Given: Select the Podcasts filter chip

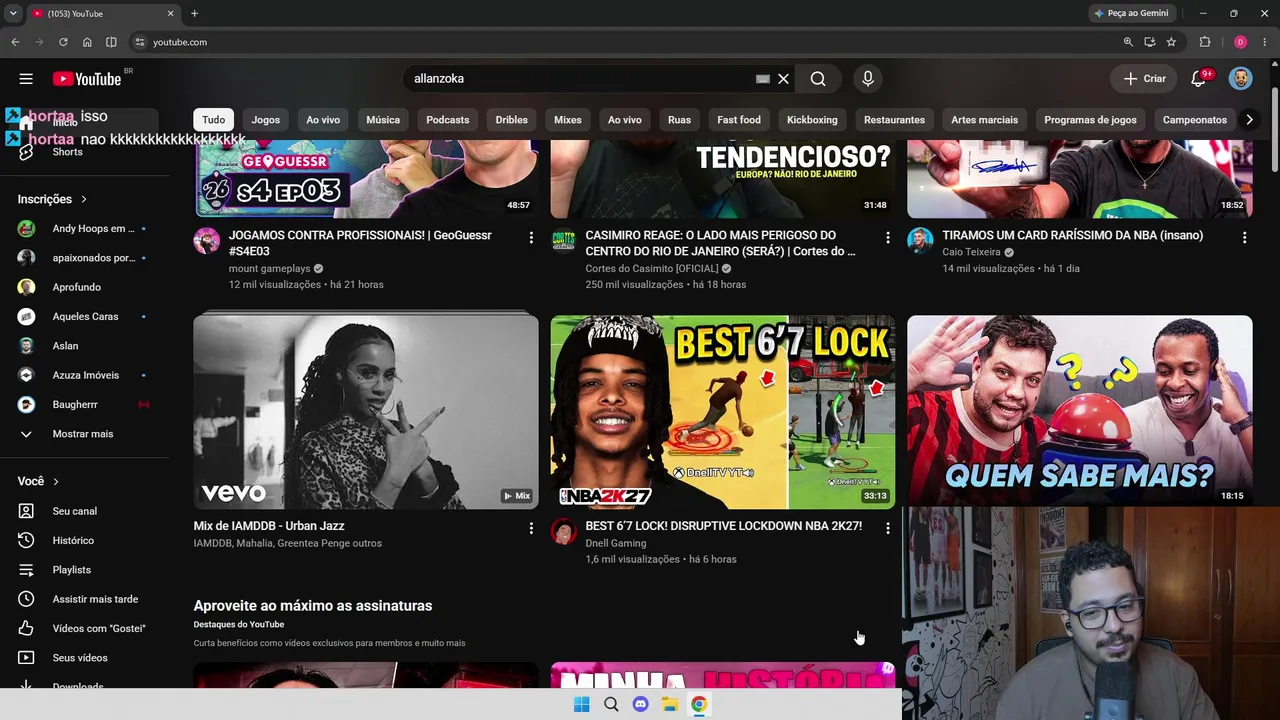Looking at the screenshot, I should coord(447,120).
